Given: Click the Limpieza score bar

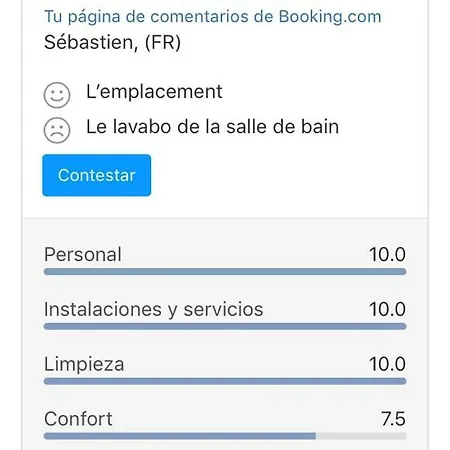Looking at the screenshot, I should 225,381.
